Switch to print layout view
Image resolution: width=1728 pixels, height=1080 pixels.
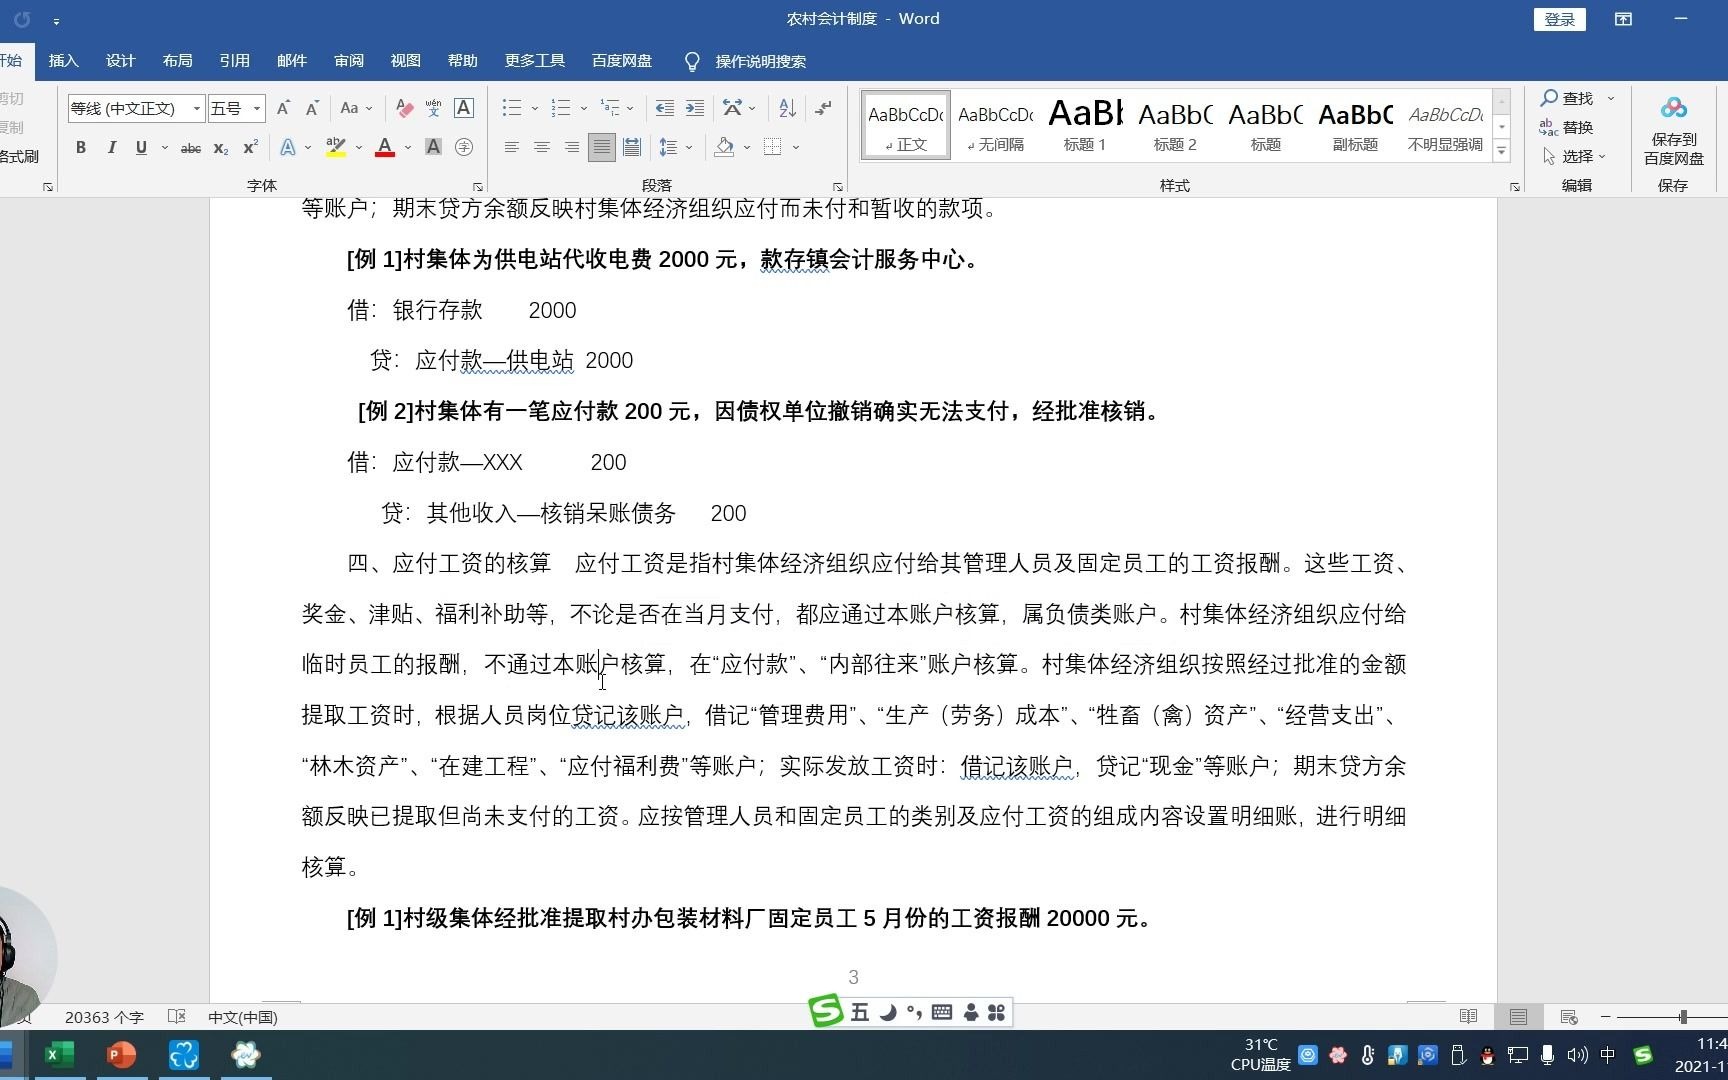click(1518, 1017)
